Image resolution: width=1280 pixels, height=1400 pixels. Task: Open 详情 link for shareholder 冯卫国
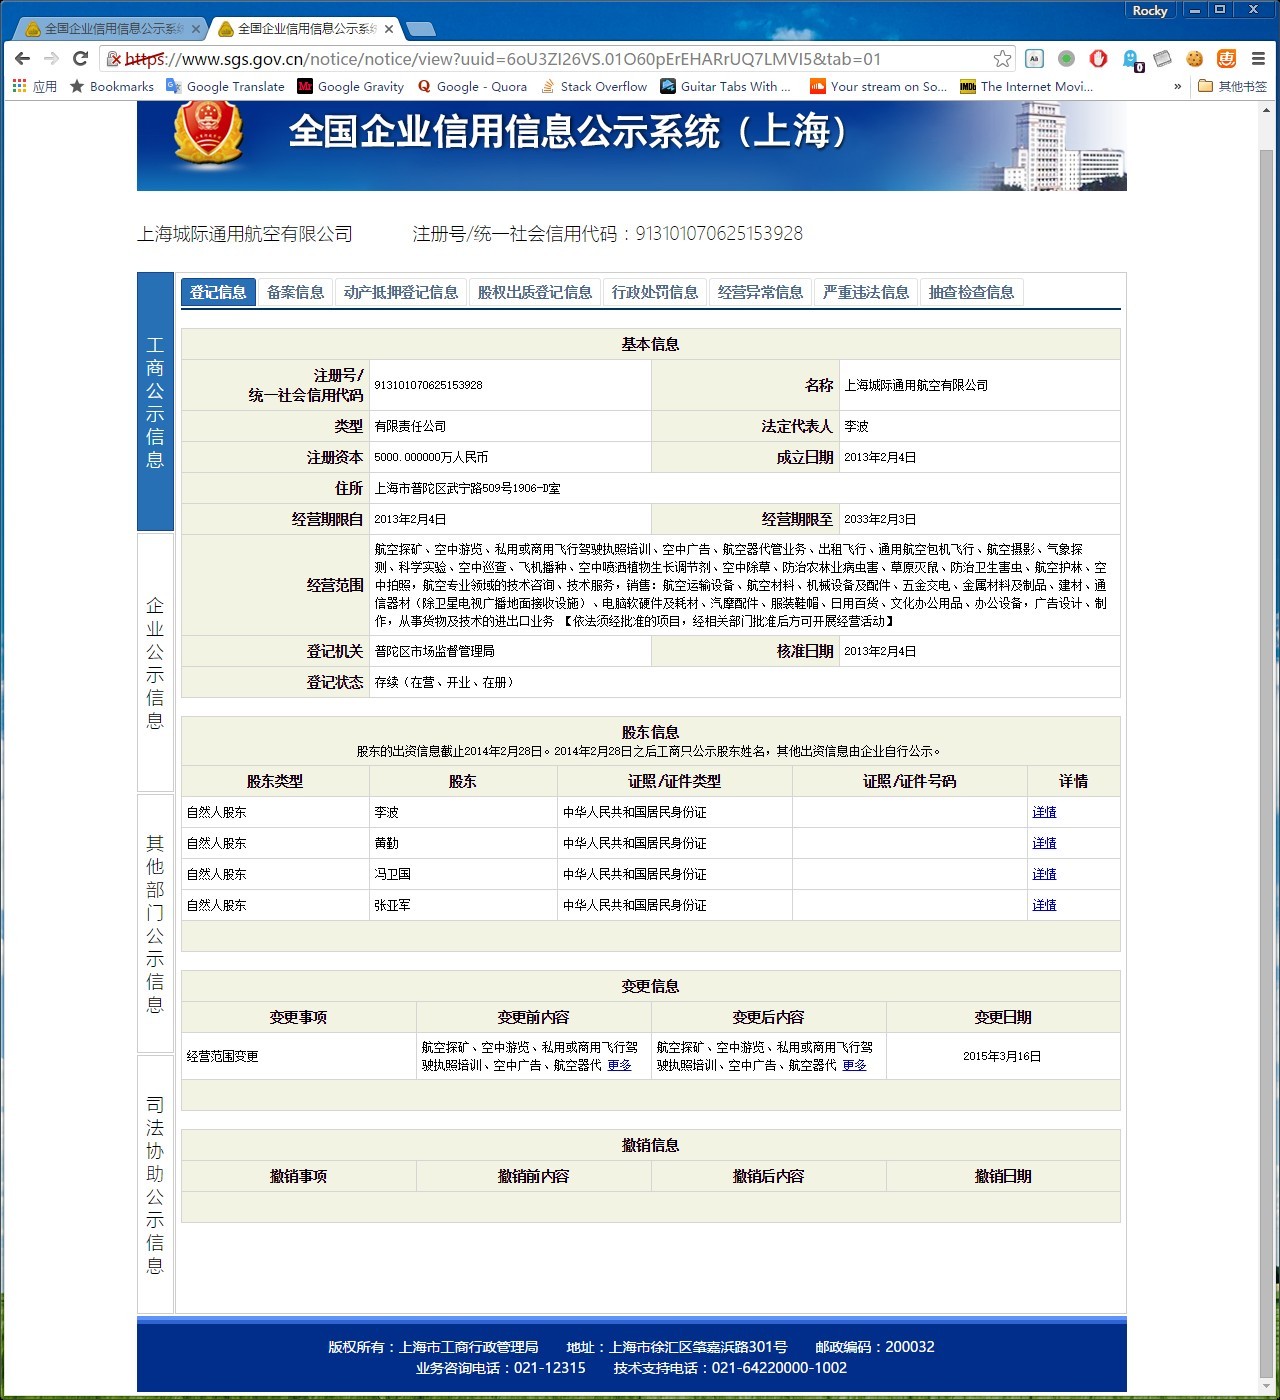click(x=1044, y=874)
